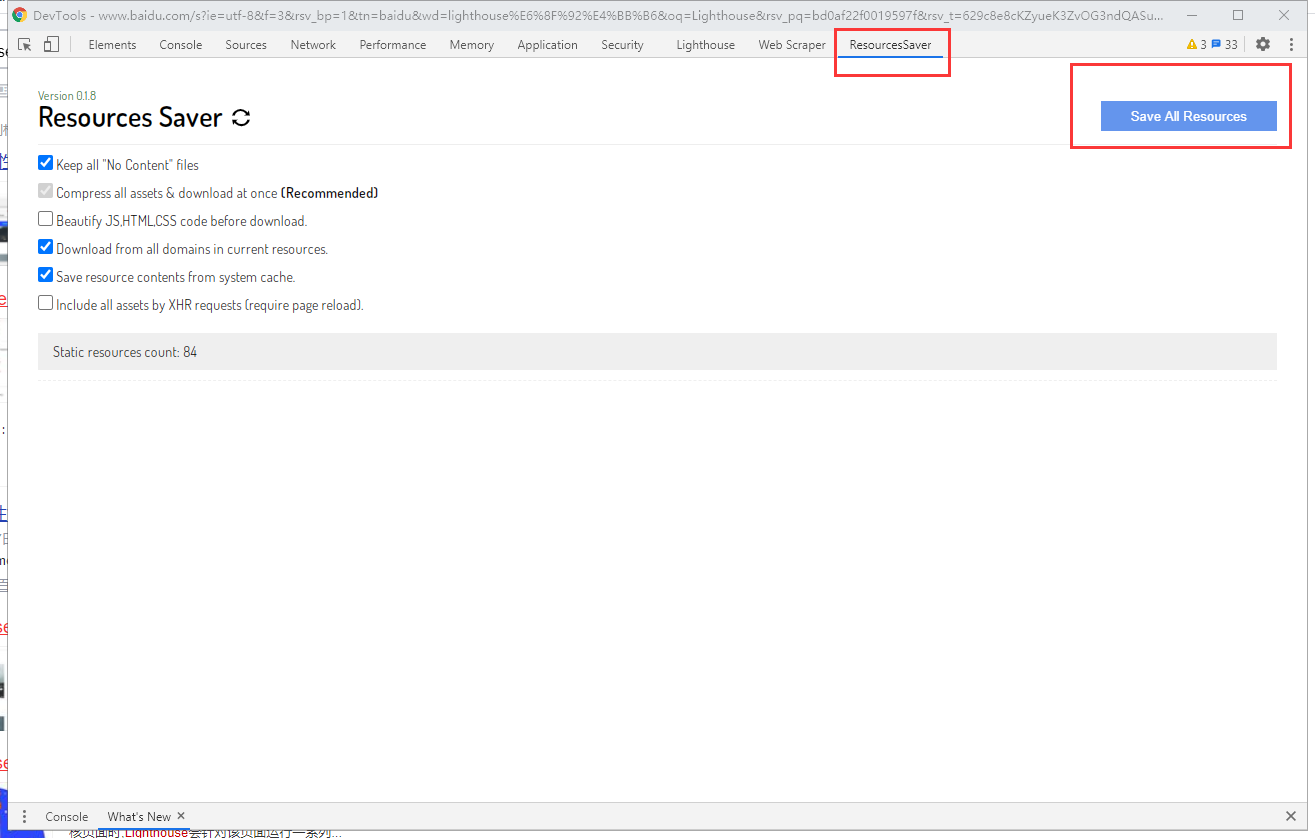The height and width of the screenshot is (838, 1315).
Task: Toggle the device toolbar icon
Action: (x=52, y=45)
